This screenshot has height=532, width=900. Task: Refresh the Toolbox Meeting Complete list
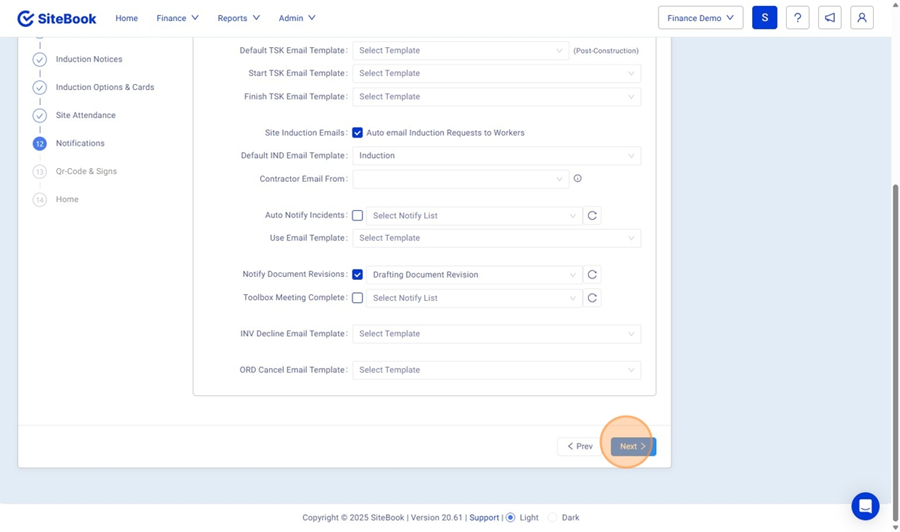coord(592,298)
